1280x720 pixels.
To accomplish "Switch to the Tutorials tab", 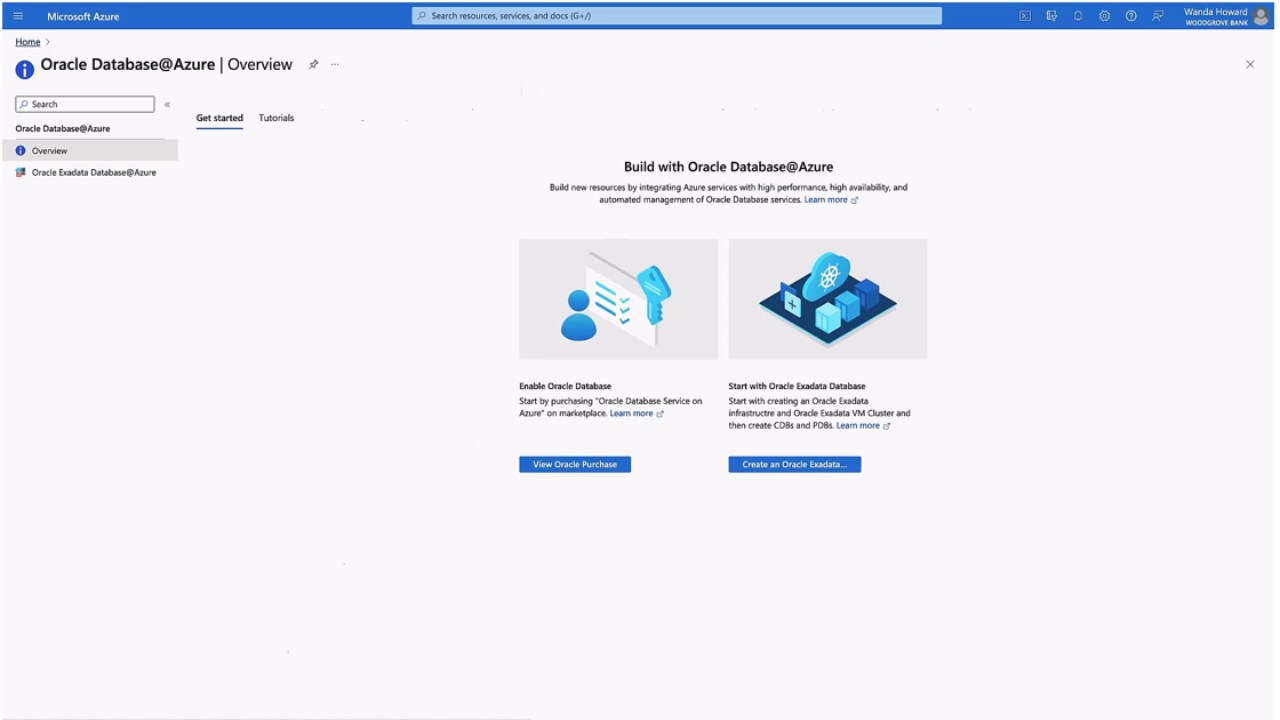I will point(276,118).
